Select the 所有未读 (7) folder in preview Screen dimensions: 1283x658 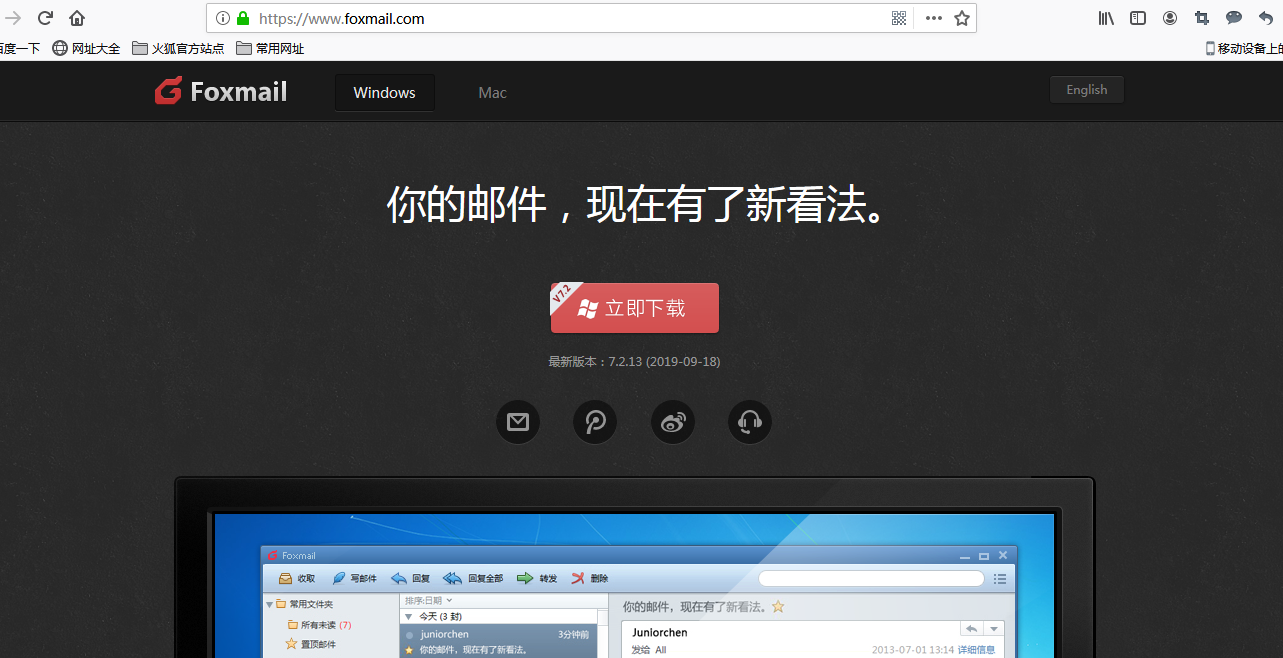coord(319,625)
